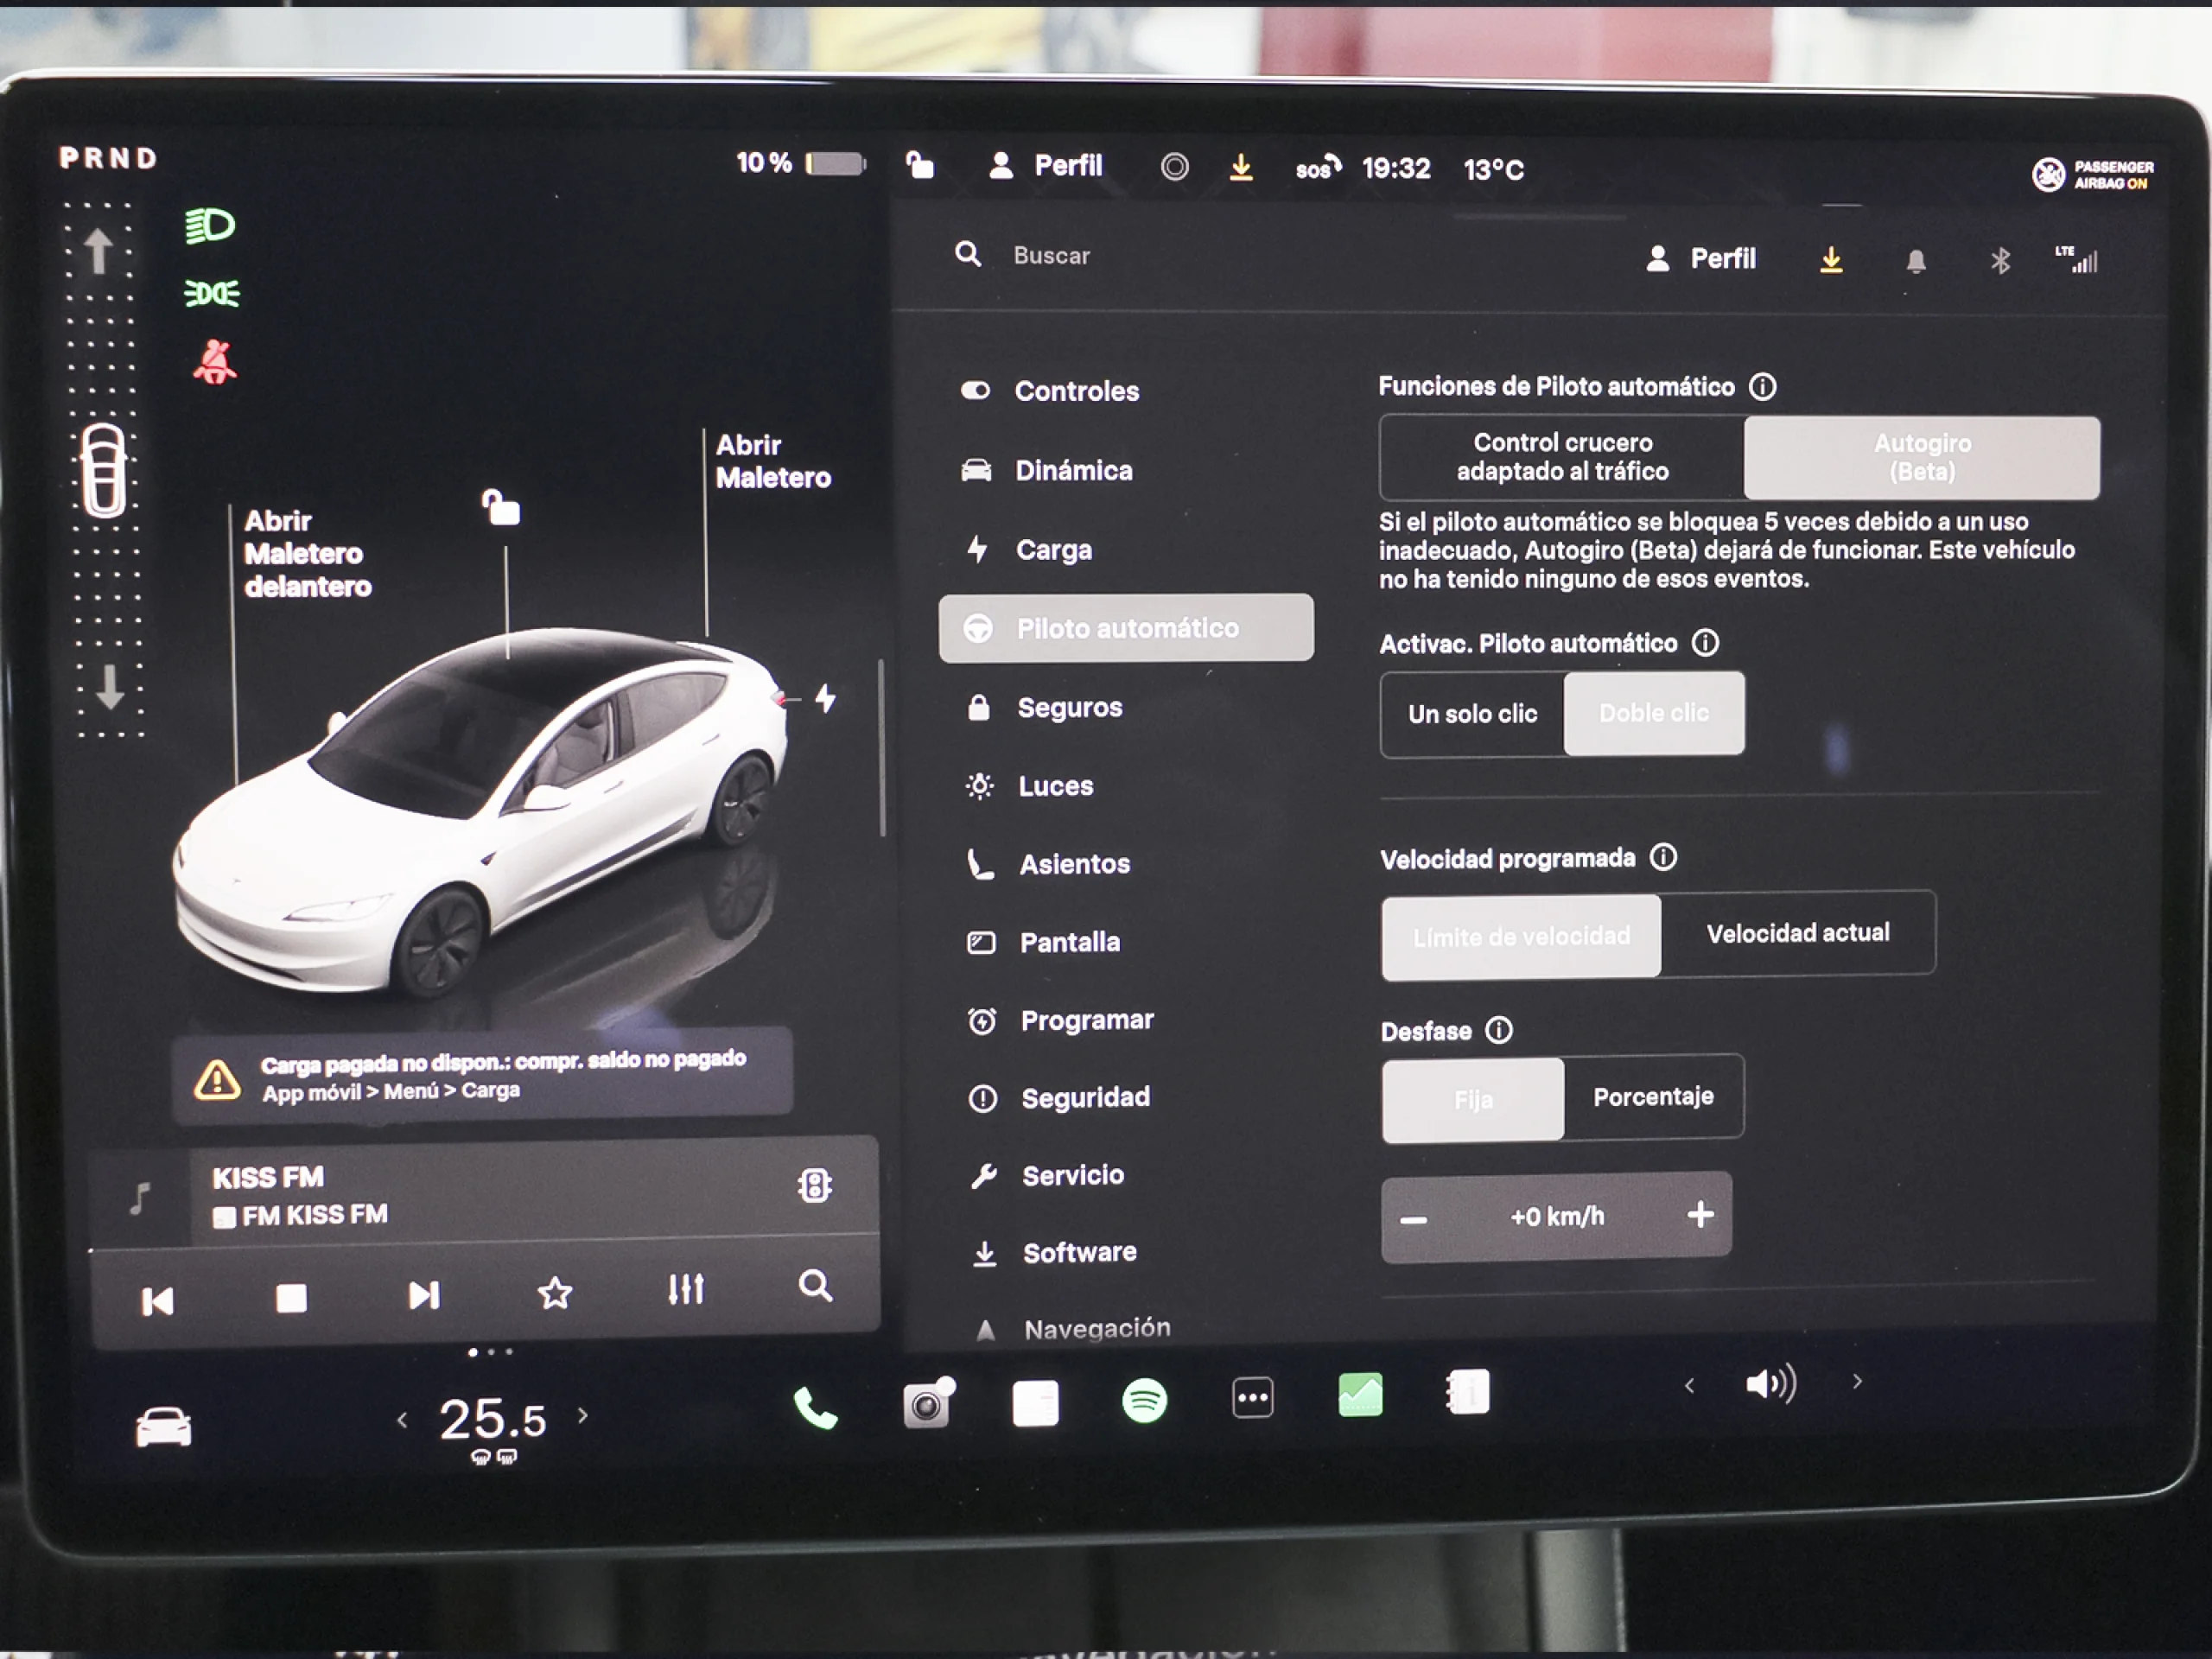
Task: Select Velocidad actual for programmed speed
Action: coord(1797,933)
